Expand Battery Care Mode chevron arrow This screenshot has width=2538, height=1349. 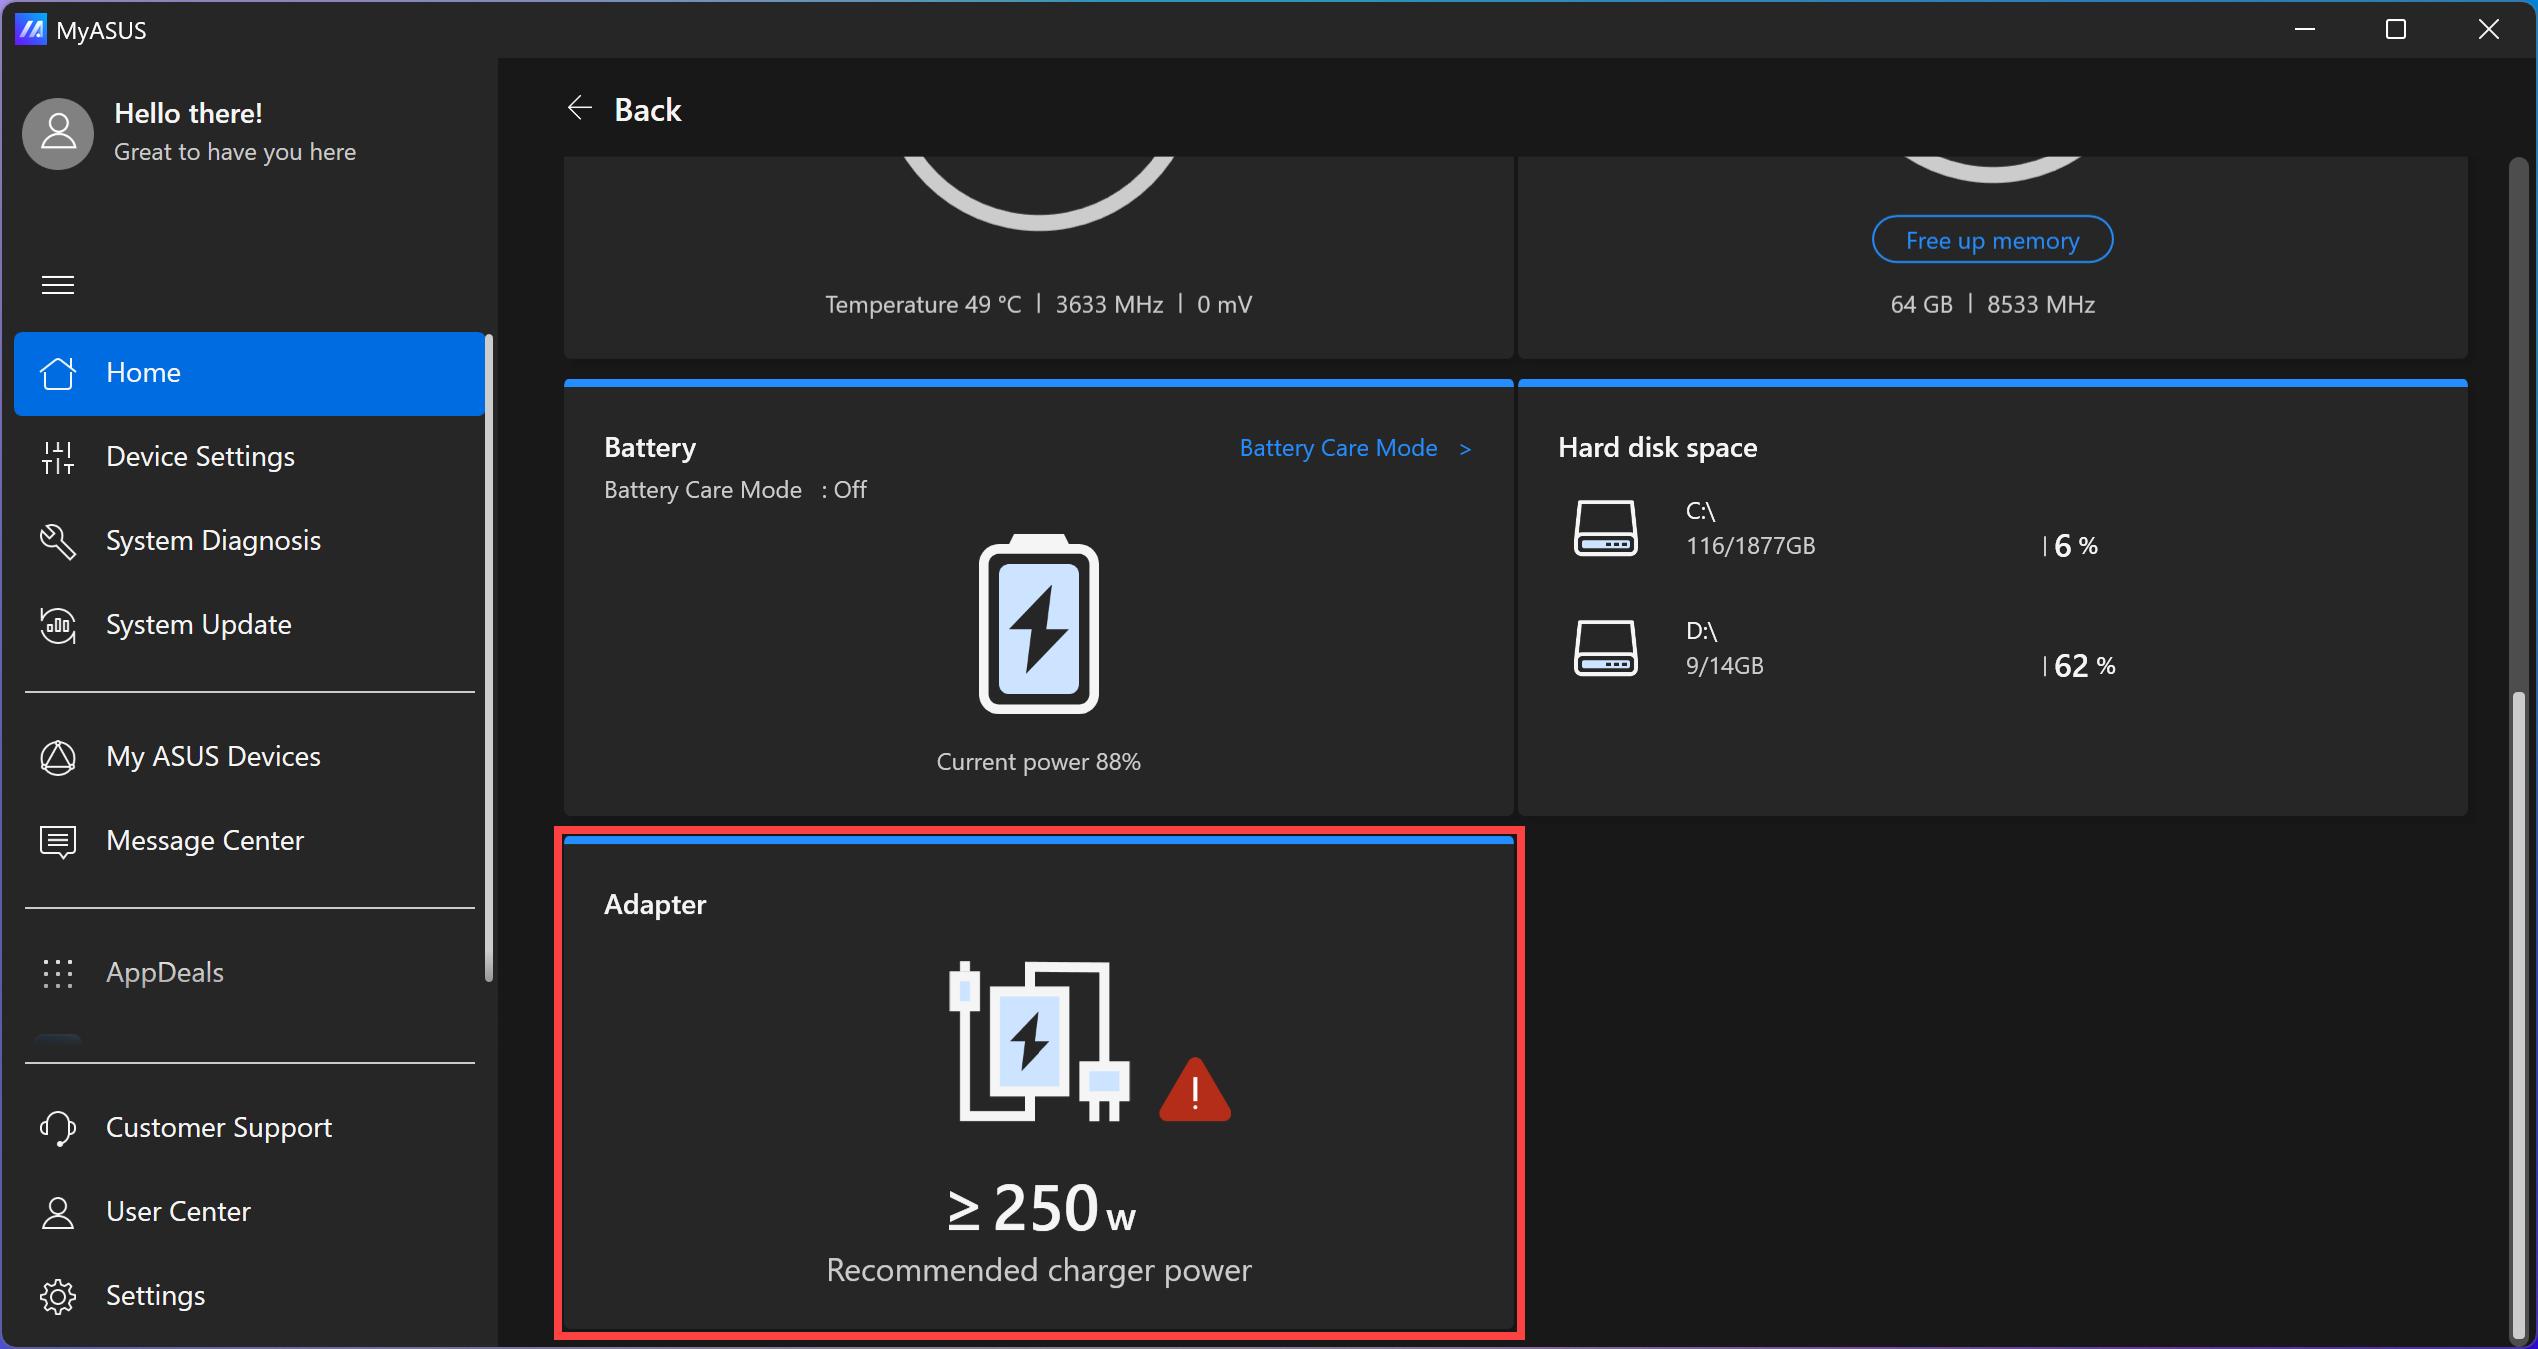(1465, 449)
